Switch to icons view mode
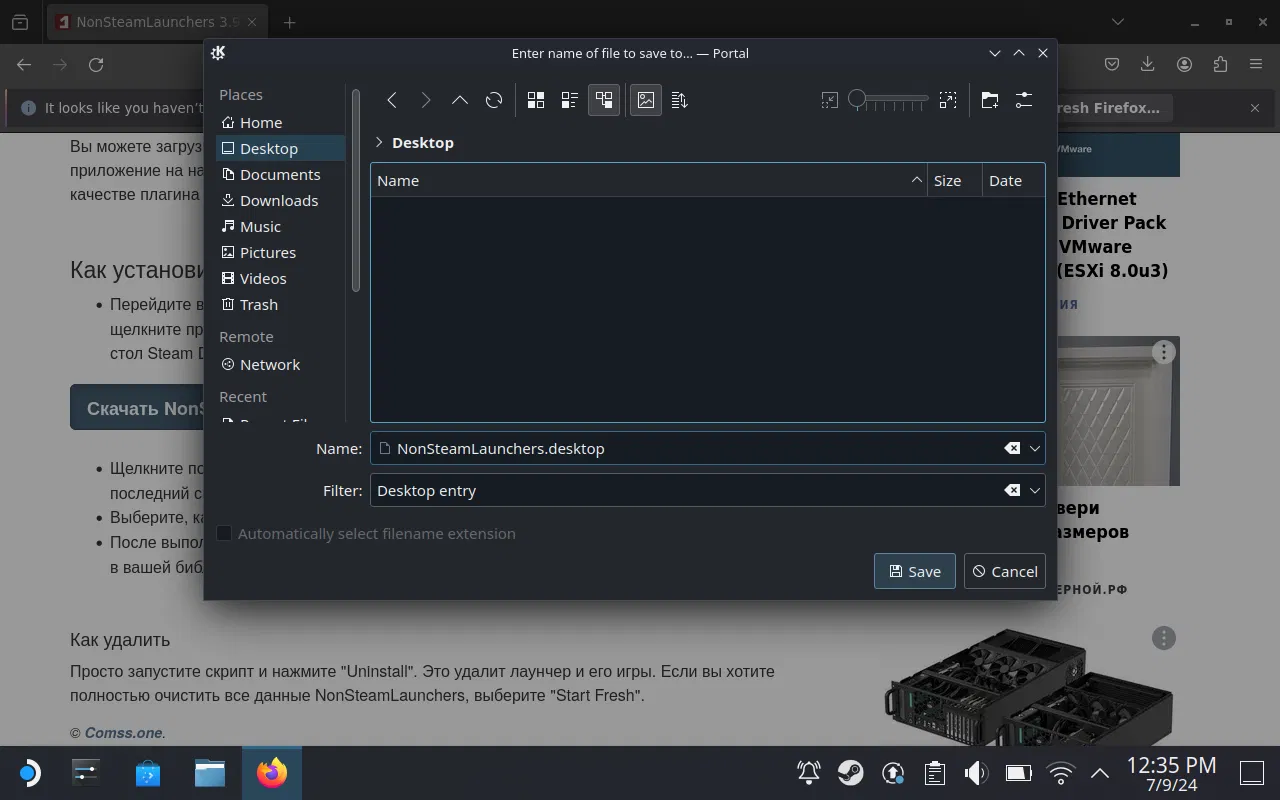1280x800 pixels. tap(536, 100)
